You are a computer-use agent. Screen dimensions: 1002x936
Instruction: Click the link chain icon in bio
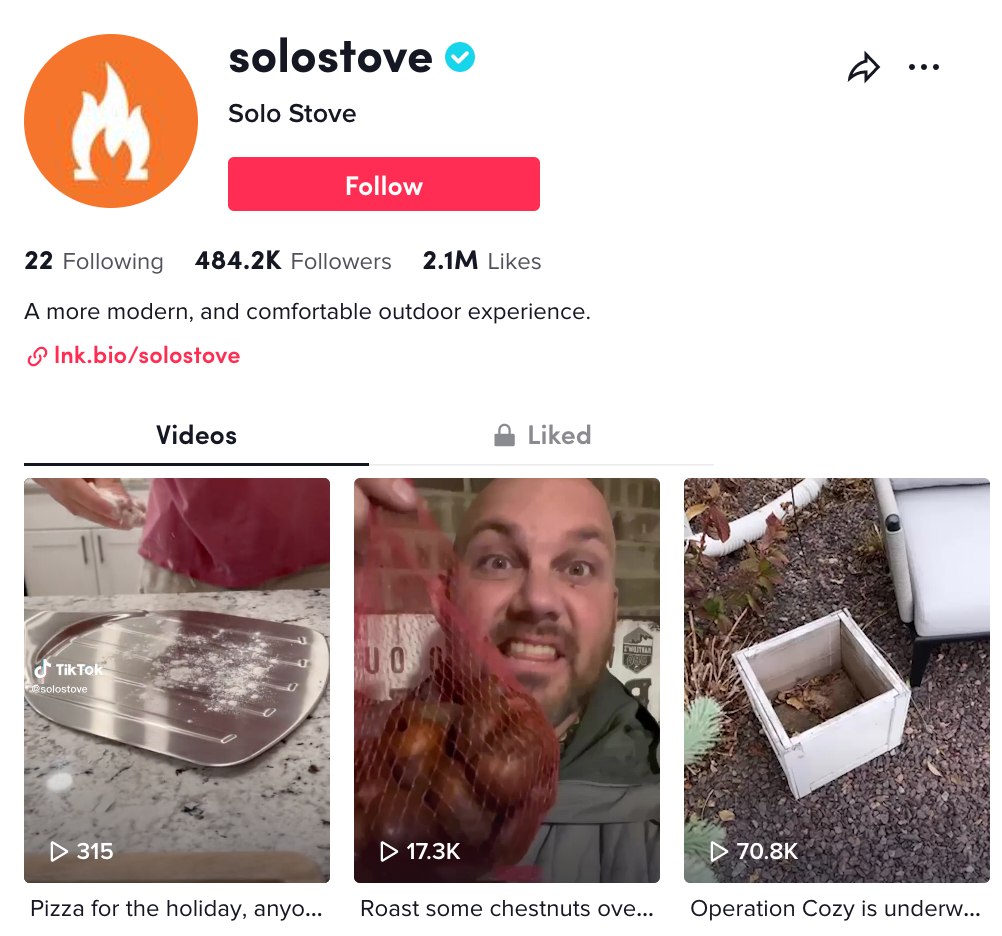pyautogui.click(x=37, y=356)
